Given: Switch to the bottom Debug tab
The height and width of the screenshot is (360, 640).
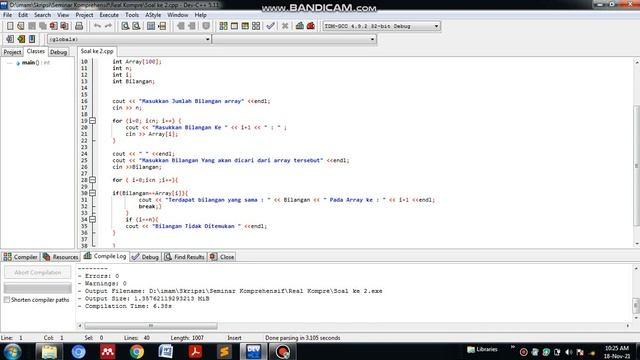Looking at the screenshot, I should [x=145, y=257].
